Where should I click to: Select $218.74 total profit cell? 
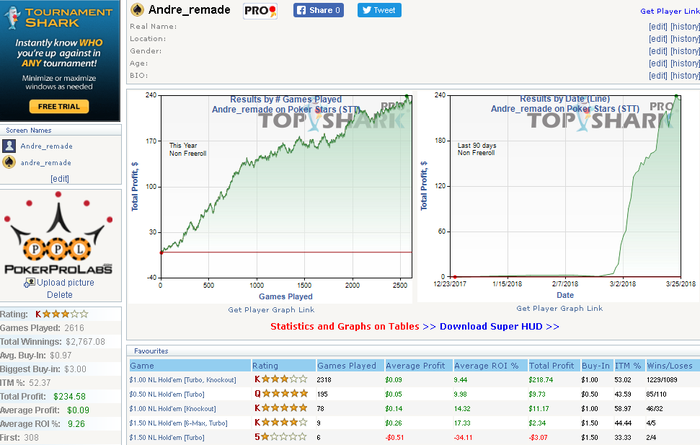[541, 380]
